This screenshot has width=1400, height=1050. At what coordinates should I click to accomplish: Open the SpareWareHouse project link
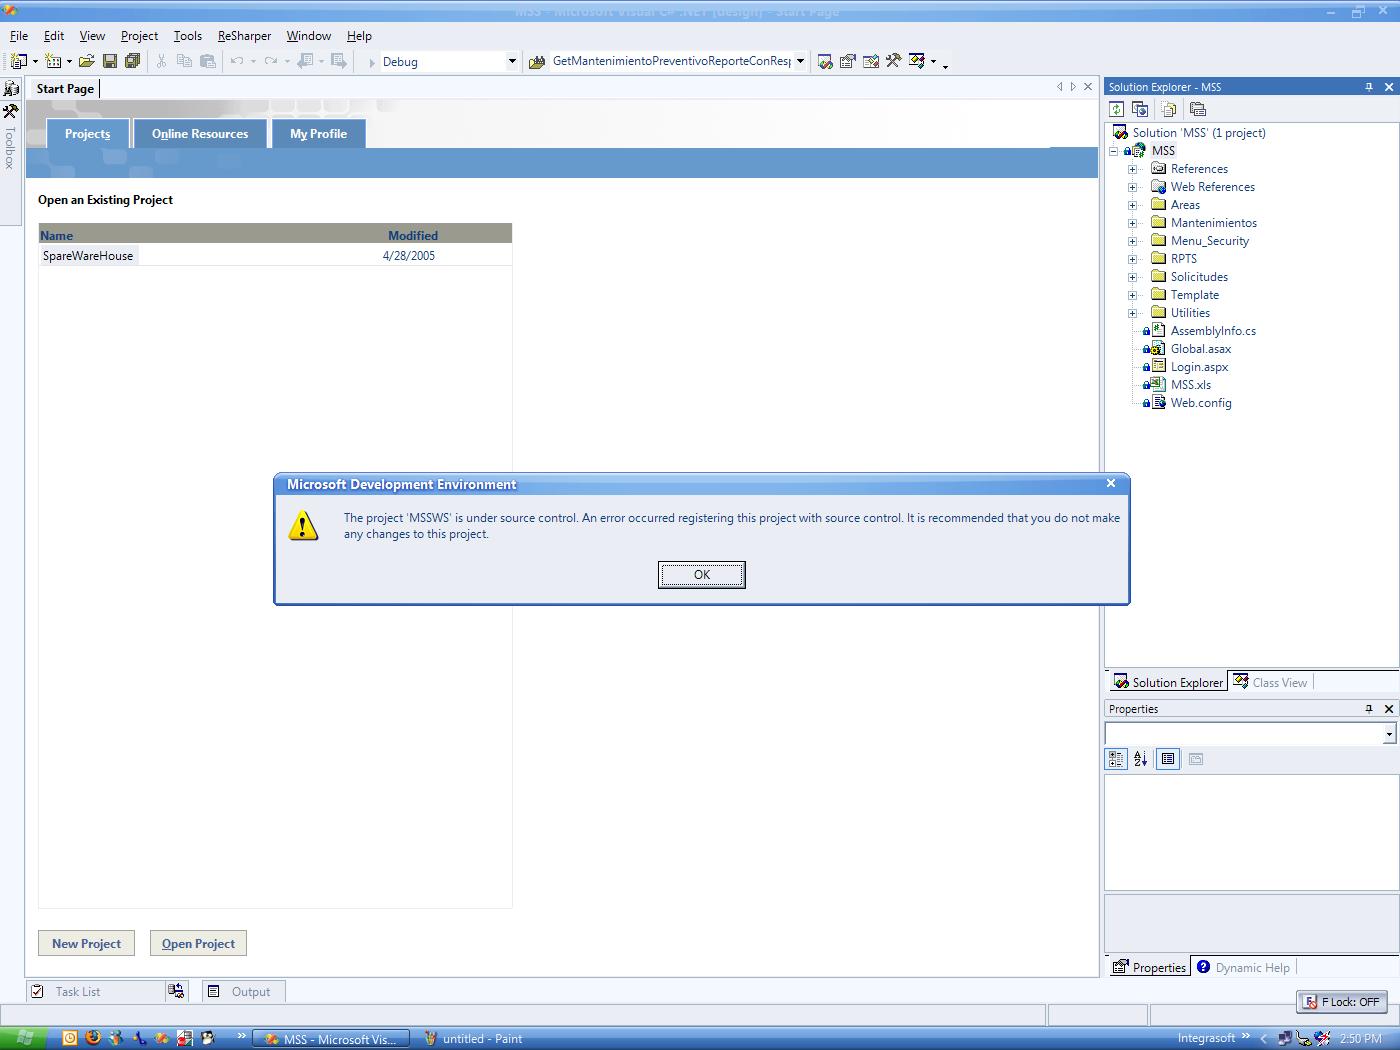click(88, 256)
